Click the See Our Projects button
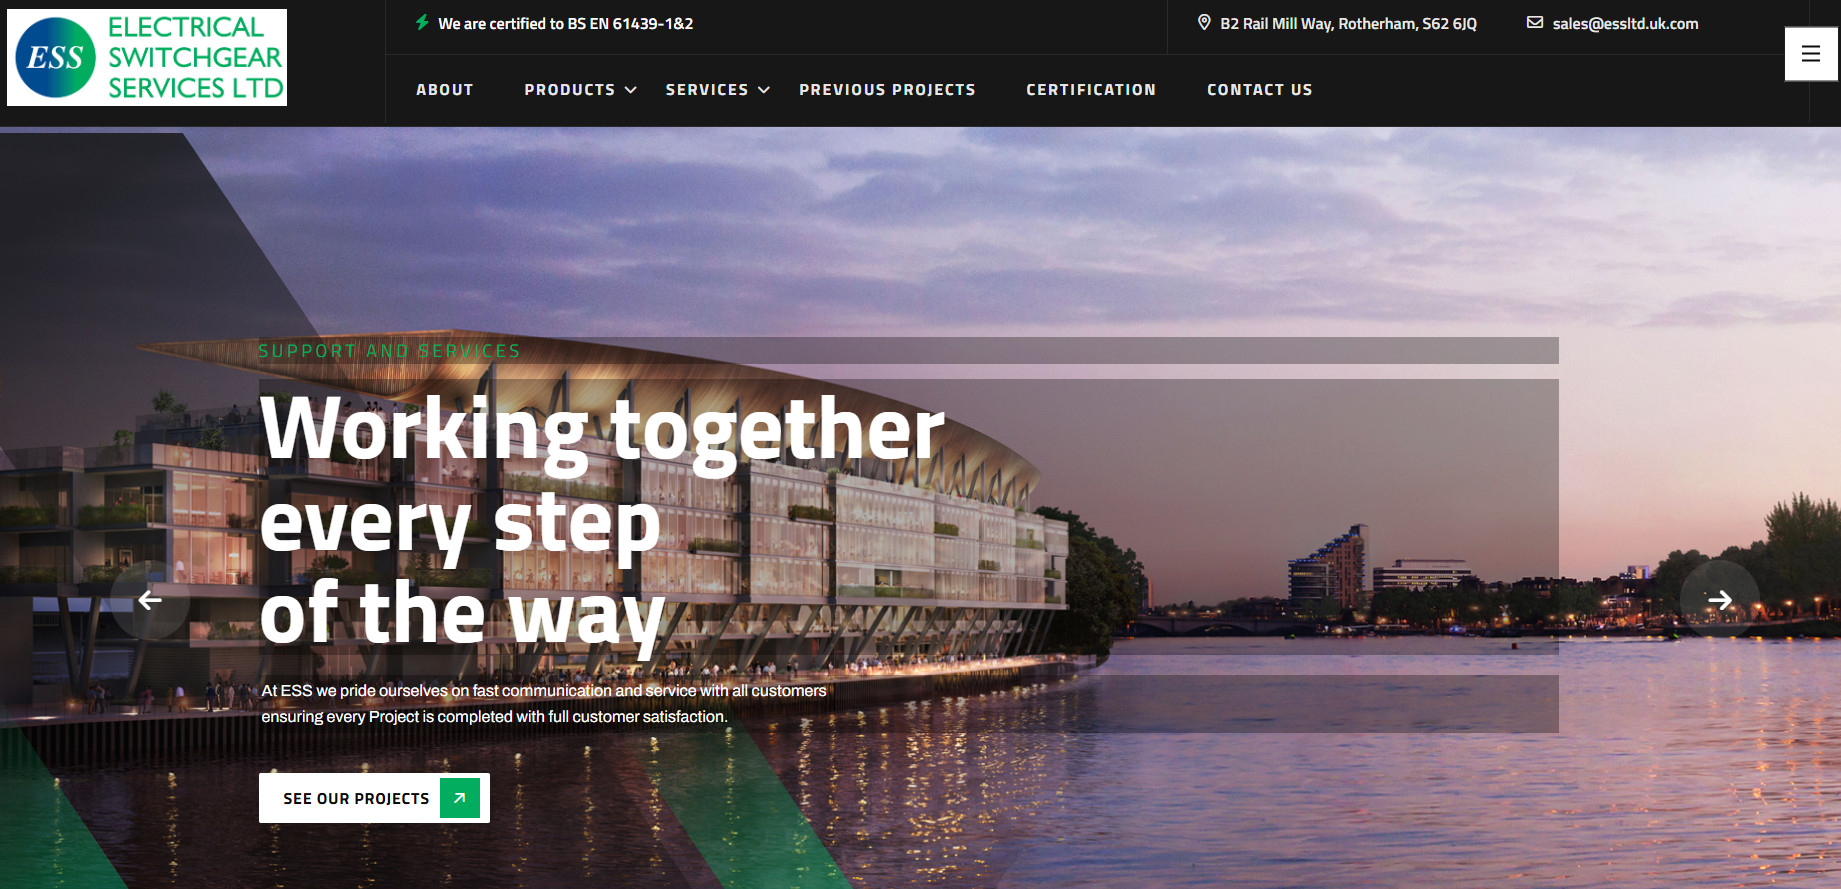 pyautogui.click(x=374, y=798)
